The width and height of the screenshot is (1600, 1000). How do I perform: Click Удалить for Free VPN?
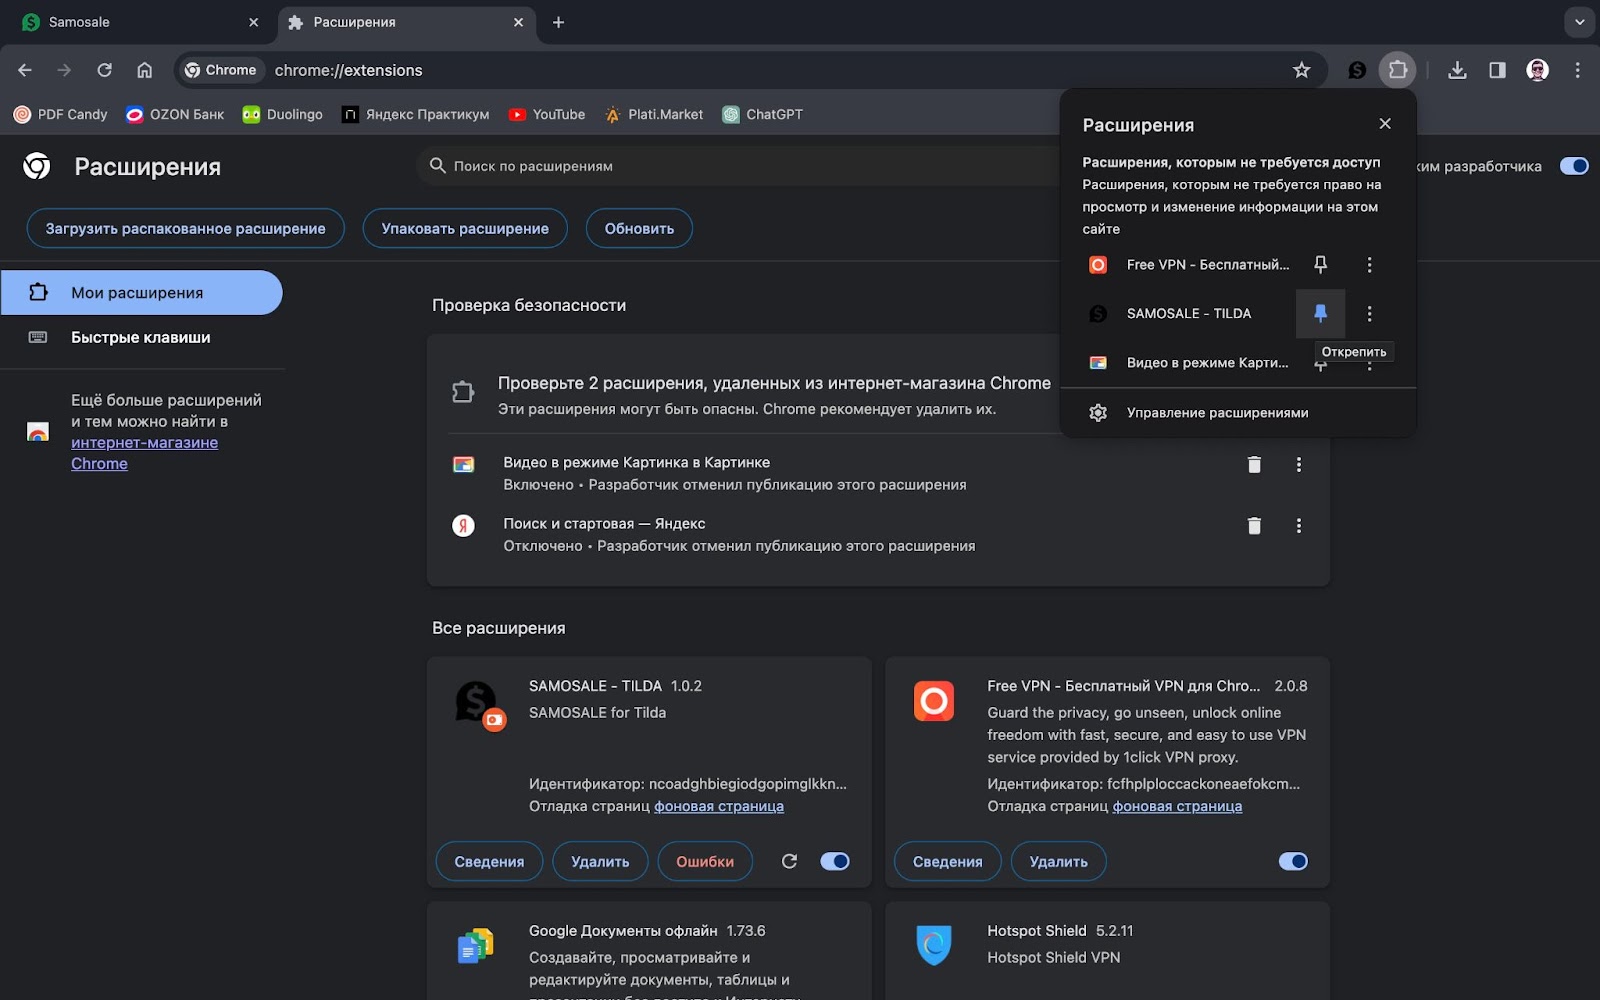[x=1059, y=861]
